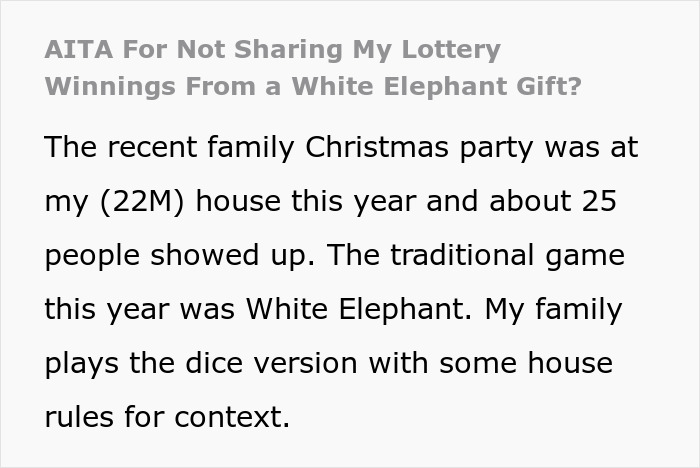Click "White Elephant." in the body text
Viewport: 700px width, 468px height.
358,309
